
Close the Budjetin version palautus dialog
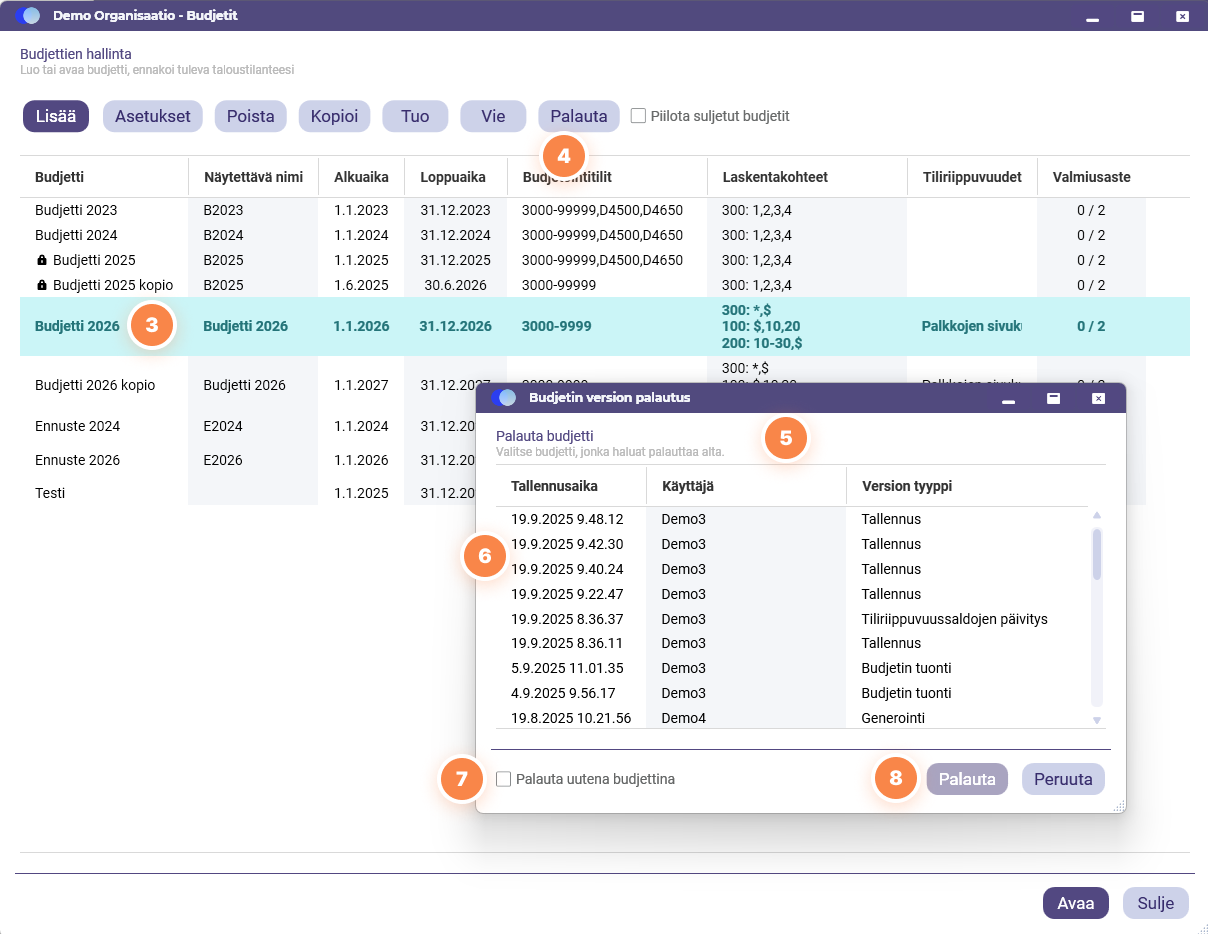coord(1098,398)
